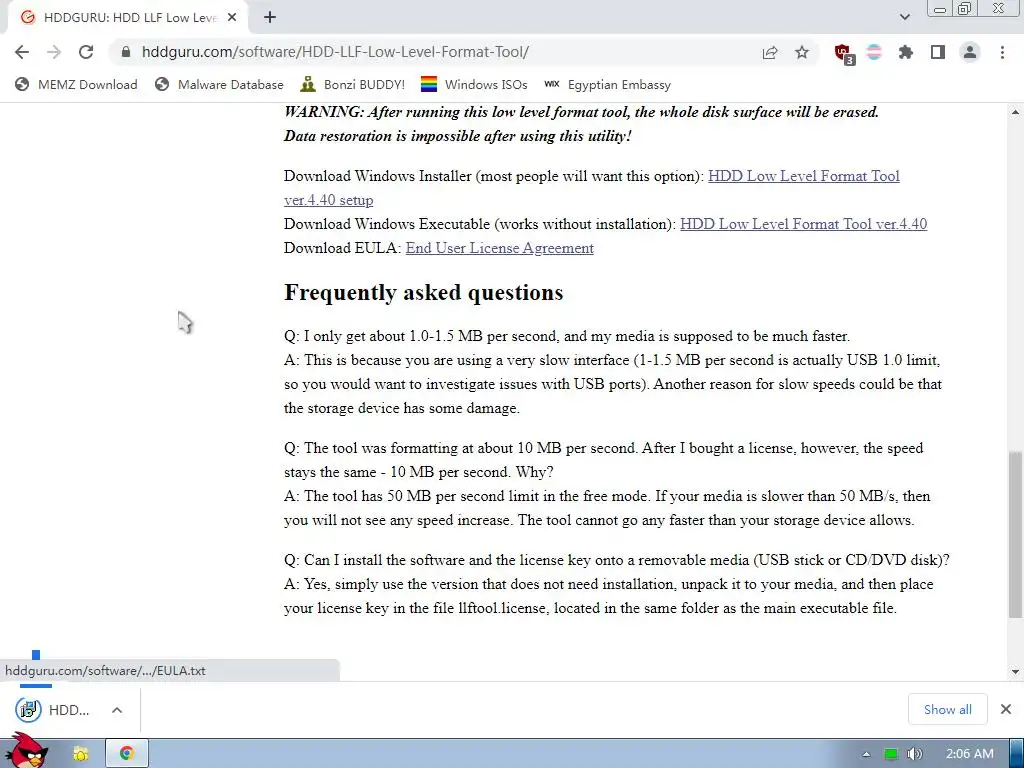1024x768 pixels.
Task: Share this page via share icon
Action: pyautogui.click(x=770, y=52)
